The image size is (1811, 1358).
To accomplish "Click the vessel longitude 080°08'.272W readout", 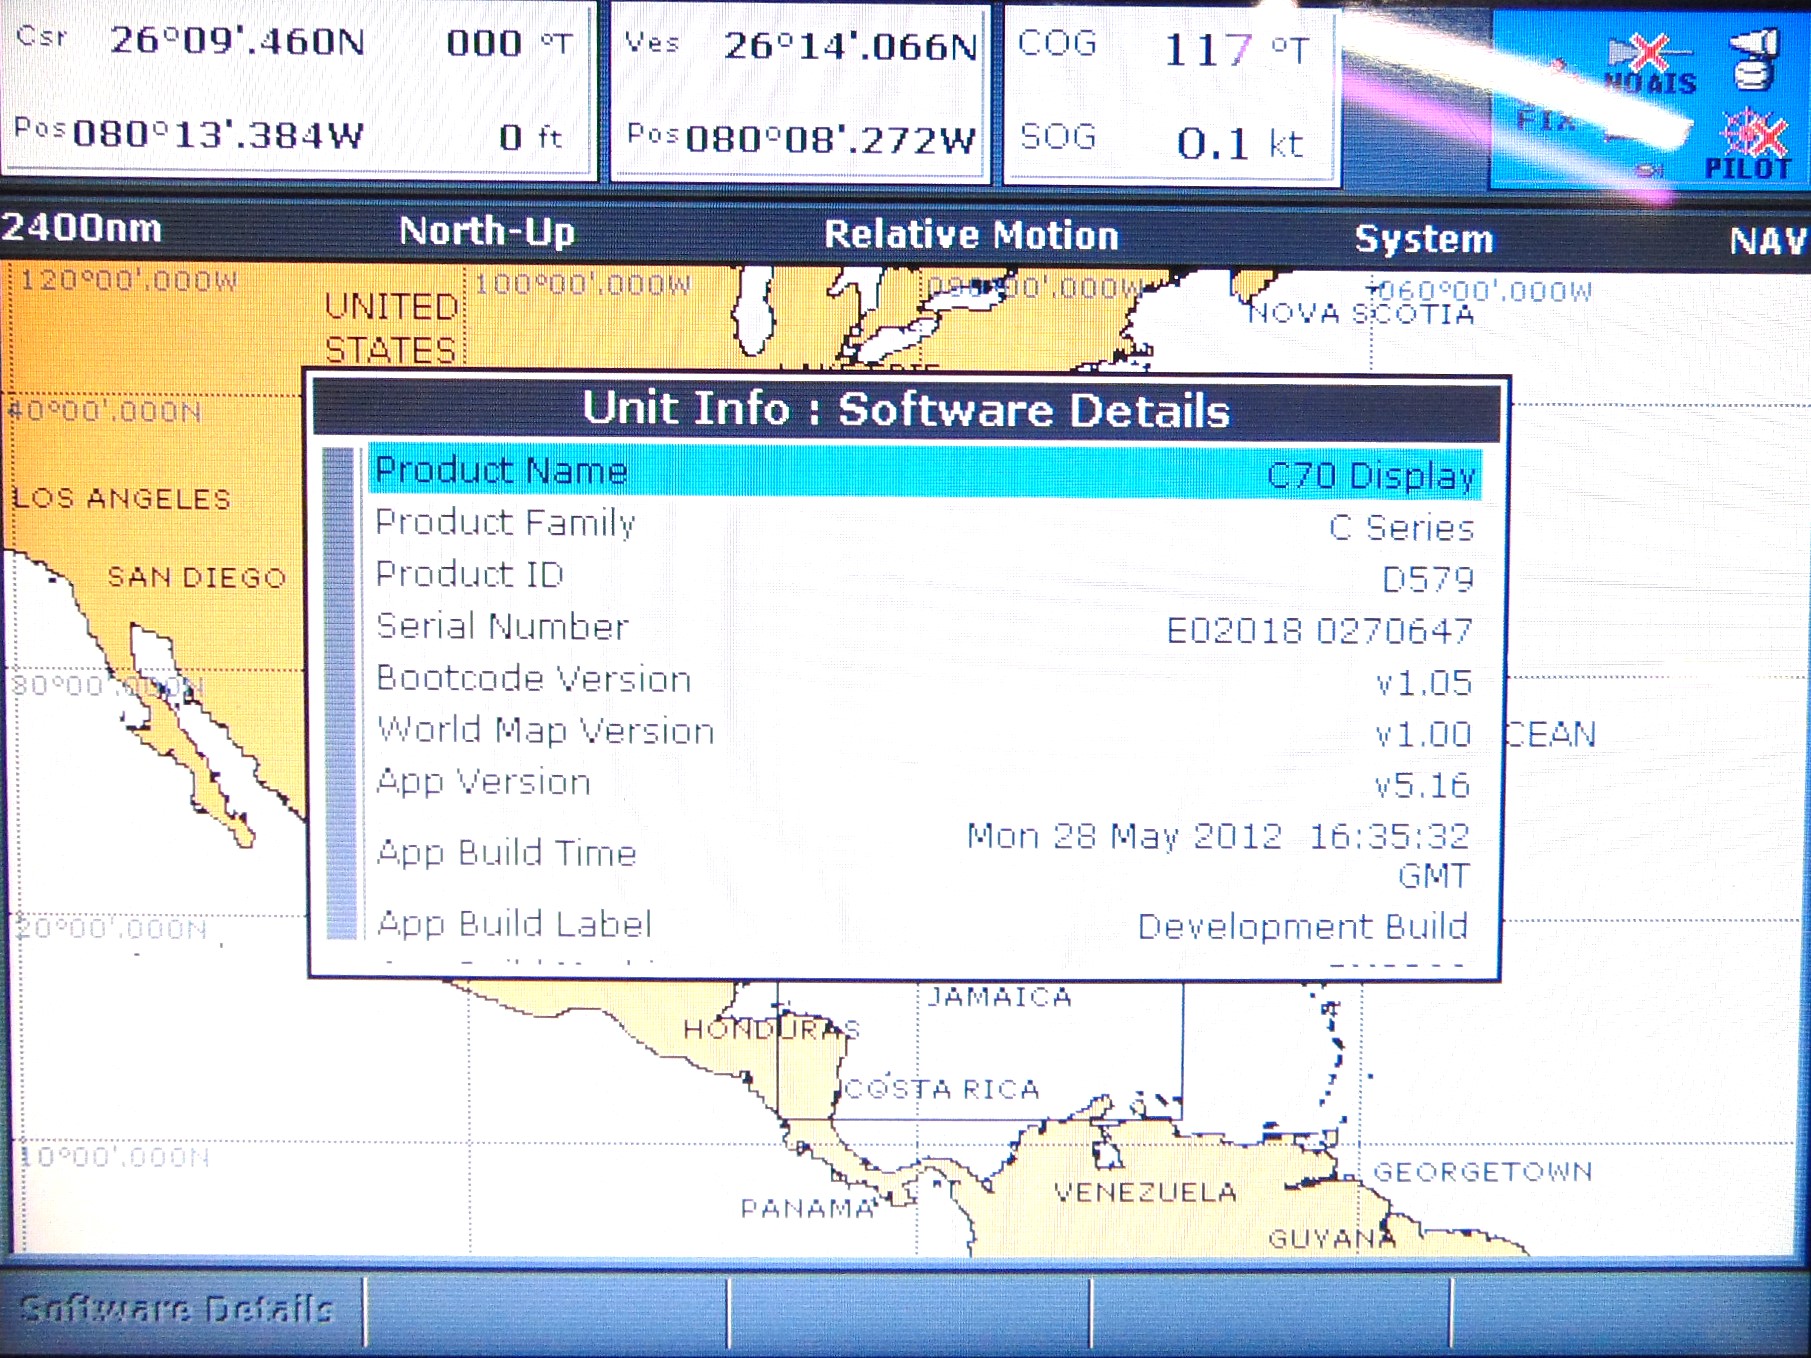I will pyautogui.click(x=830, y=139).
